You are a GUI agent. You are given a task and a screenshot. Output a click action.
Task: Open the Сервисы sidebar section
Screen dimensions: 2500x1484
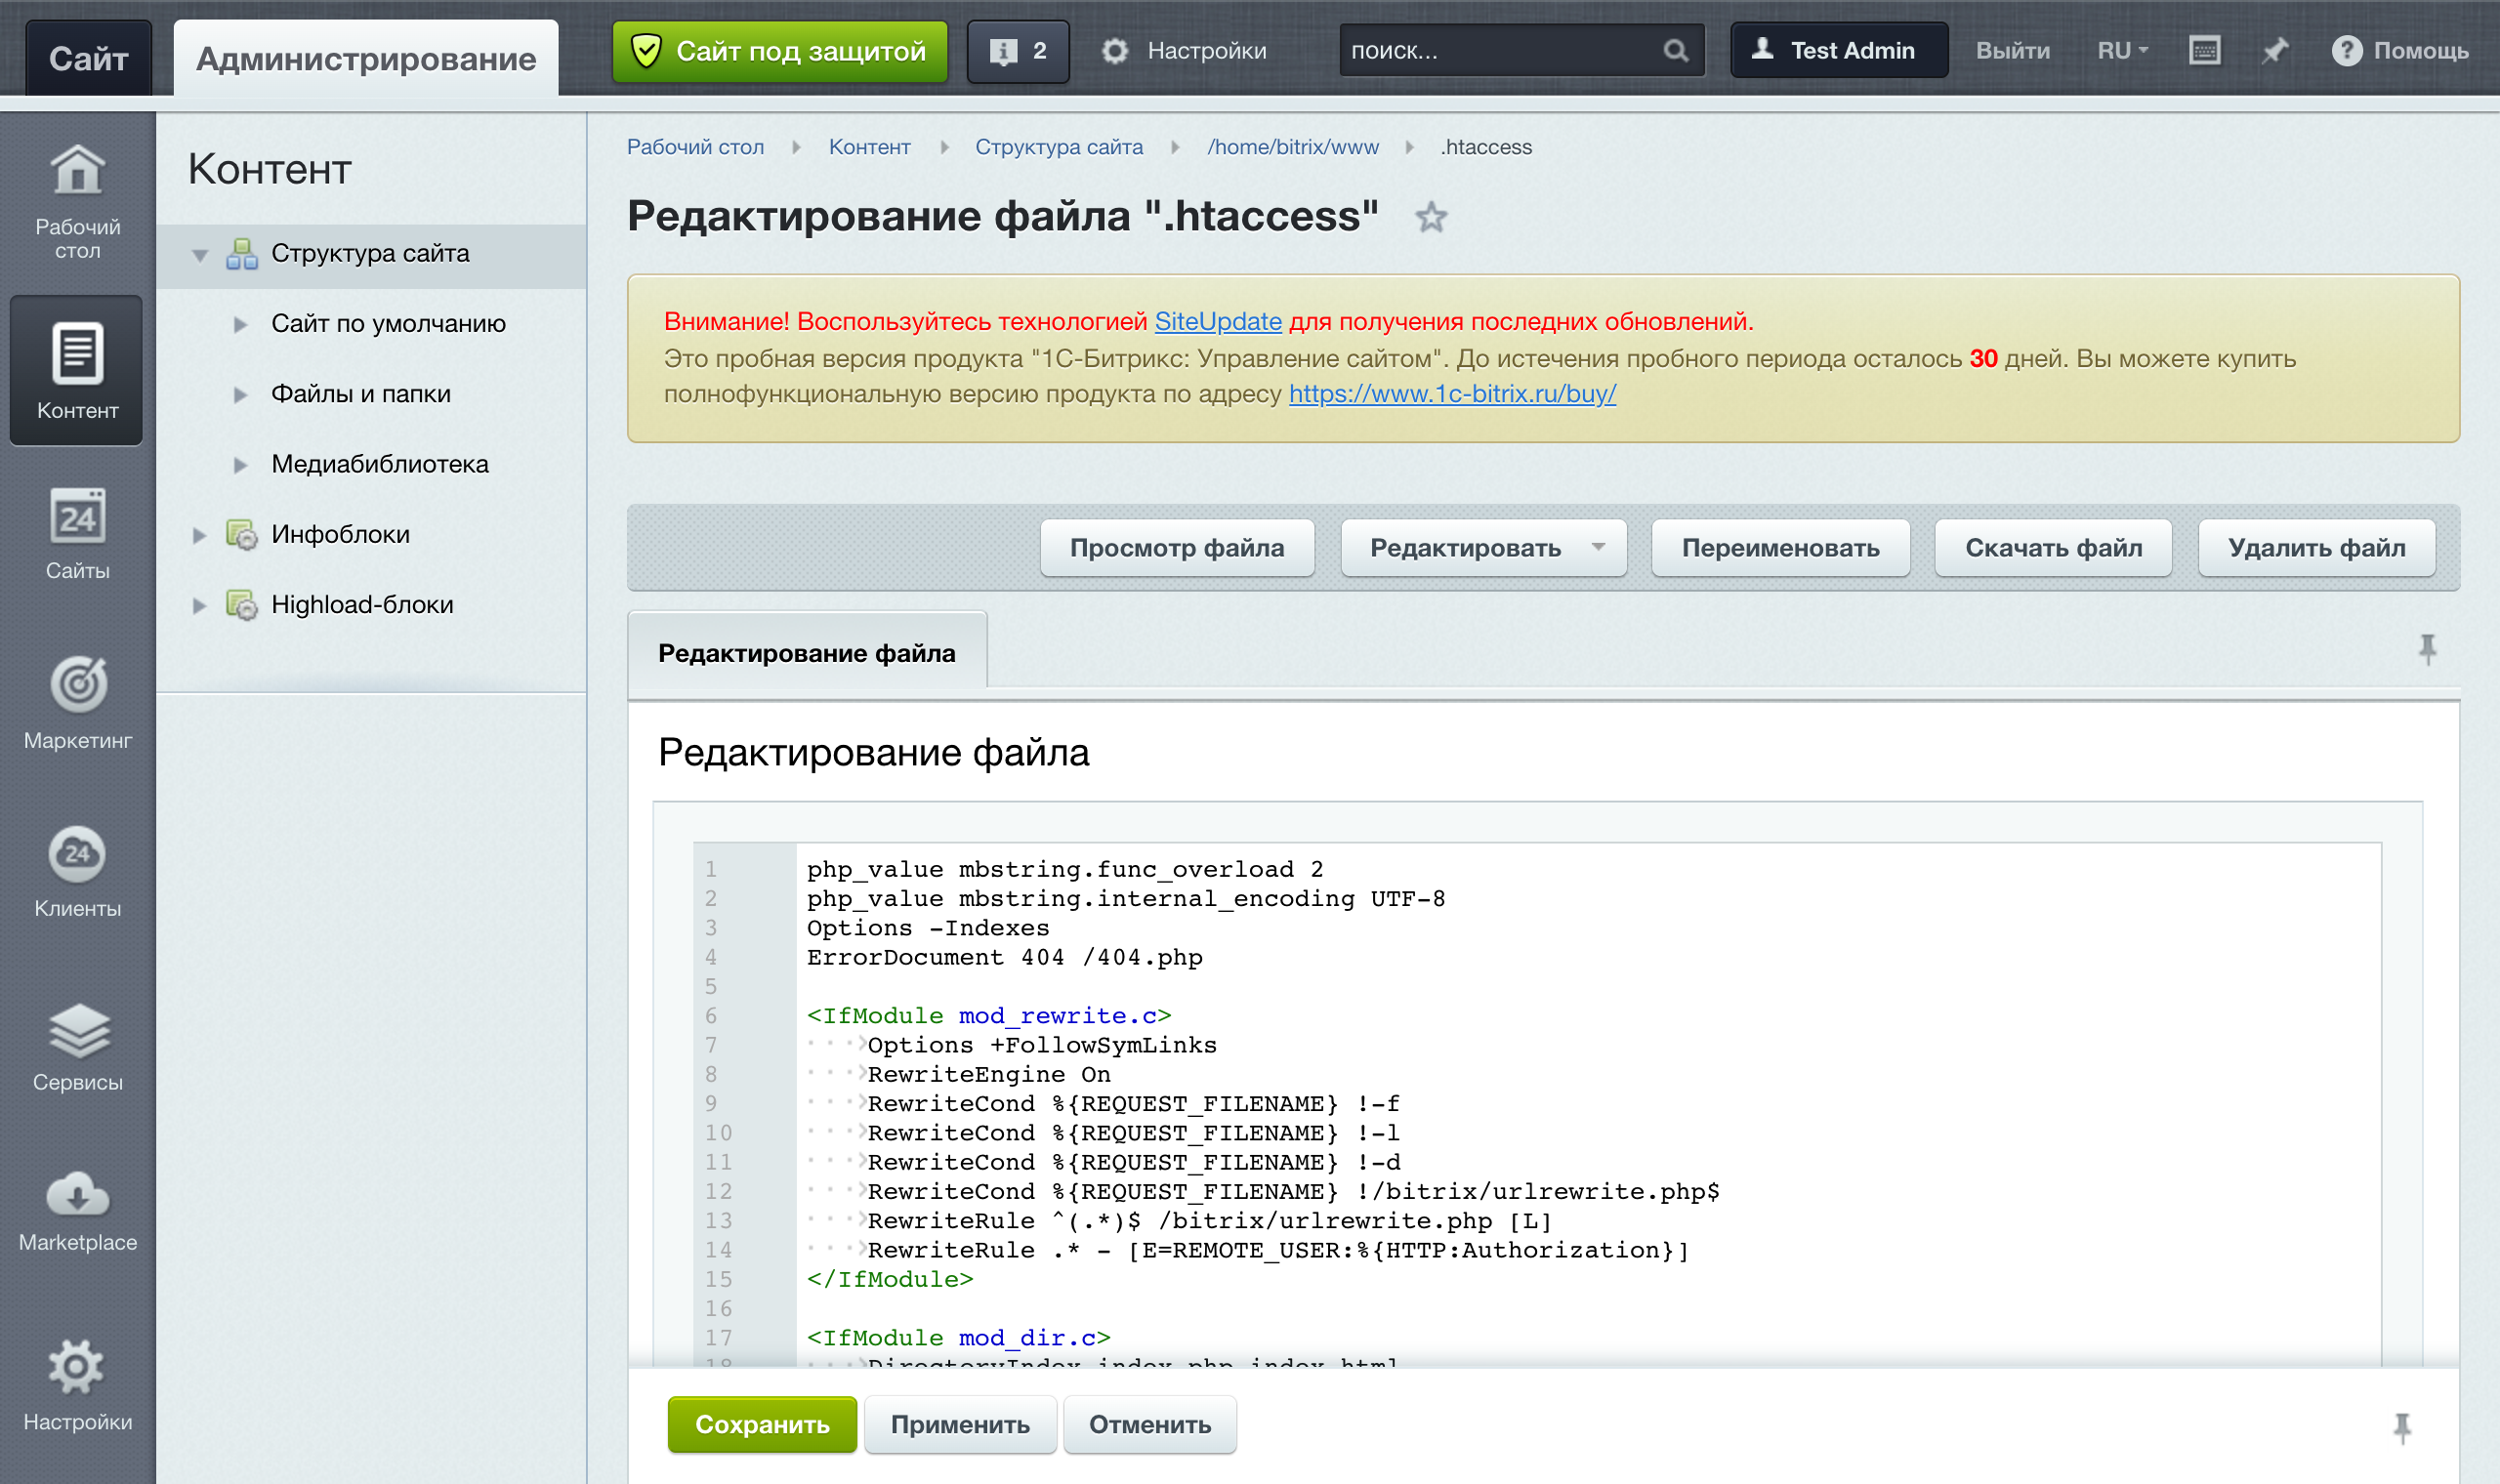pos(77,1046)
